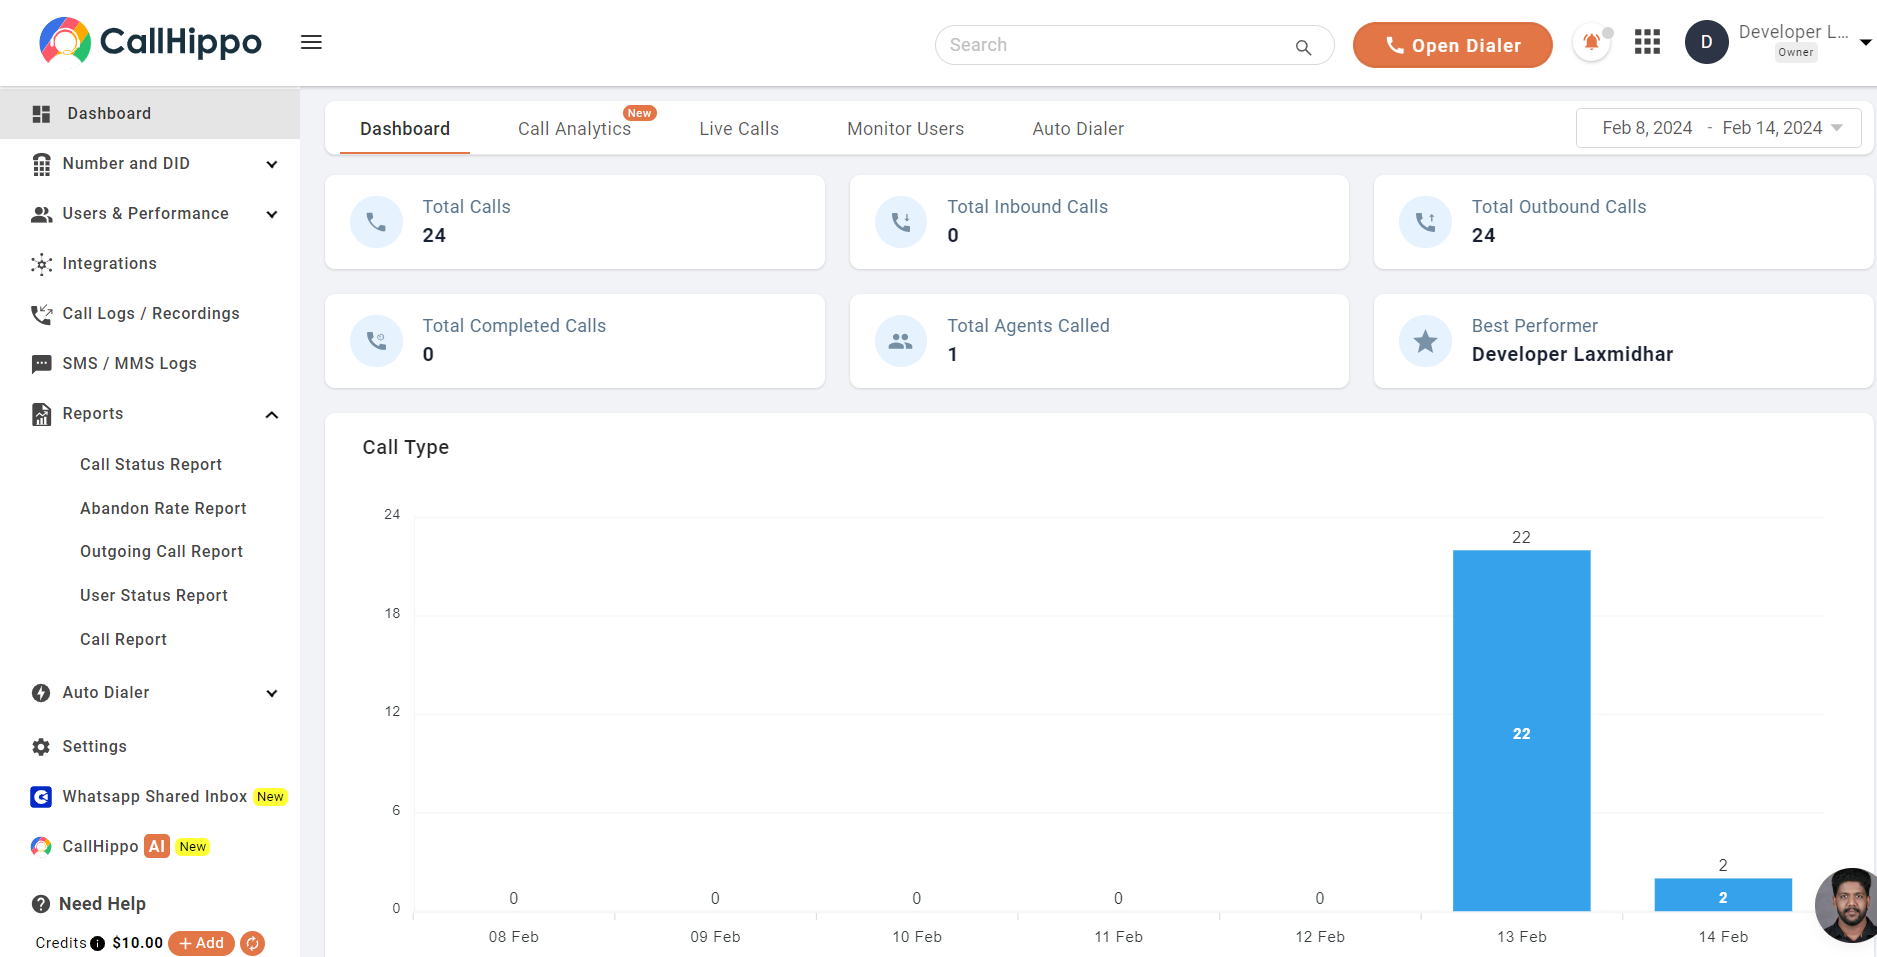This screenshot has width=1877, height=957.
Task: Click the Open Dialer button
Action: (1452, 45)
